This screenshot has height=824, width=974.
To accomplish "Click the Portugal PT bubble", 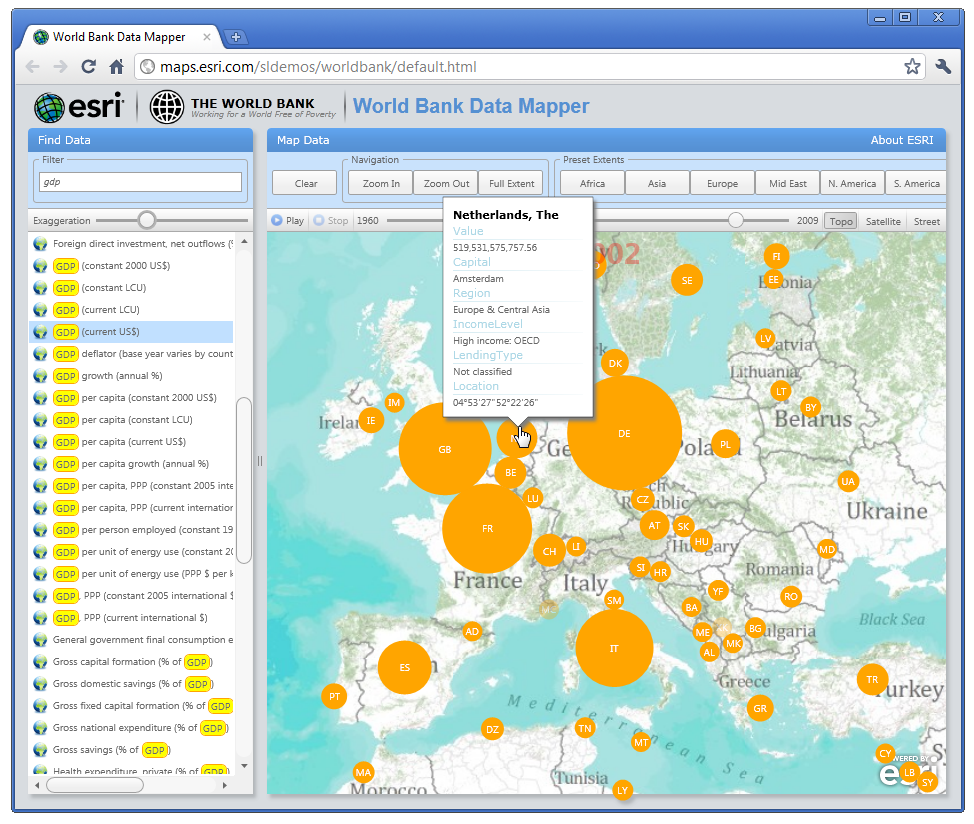I will [334, 696].
